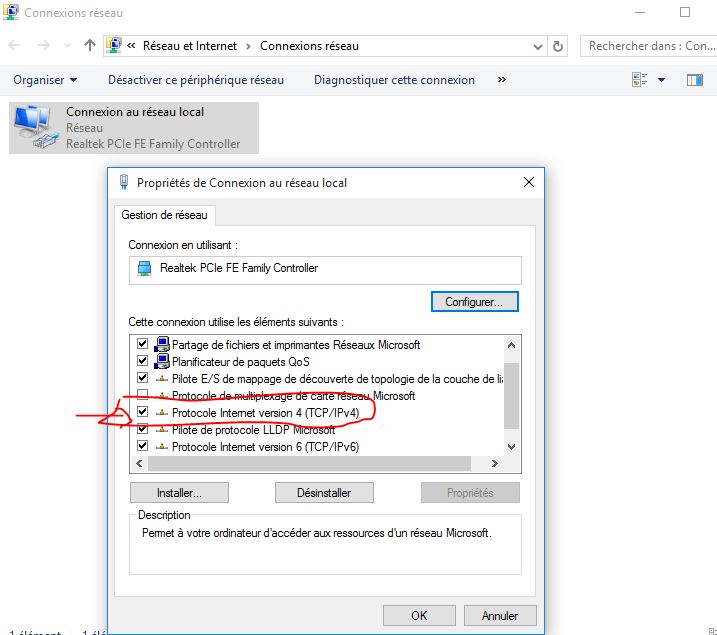
Task: Select Connexion au réseau local adapter icon
Action: tap(36, 127)
